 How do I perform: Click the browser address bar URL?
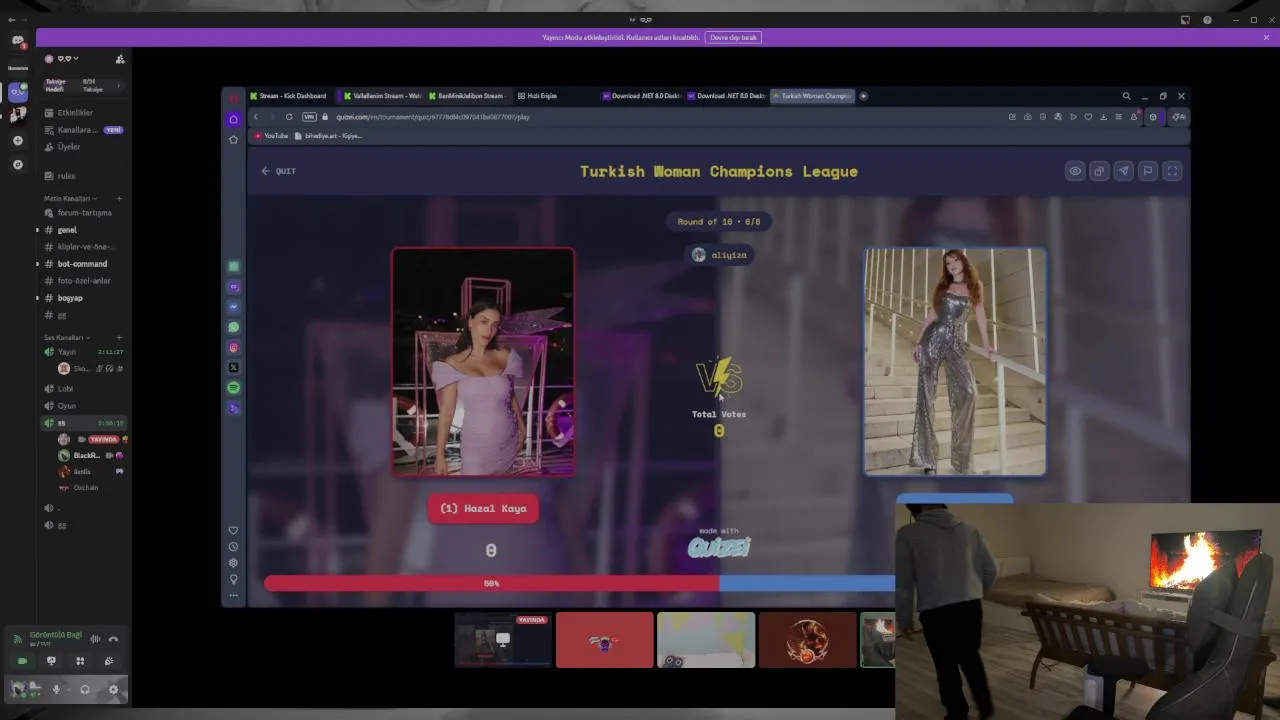[x=433, y=117]
